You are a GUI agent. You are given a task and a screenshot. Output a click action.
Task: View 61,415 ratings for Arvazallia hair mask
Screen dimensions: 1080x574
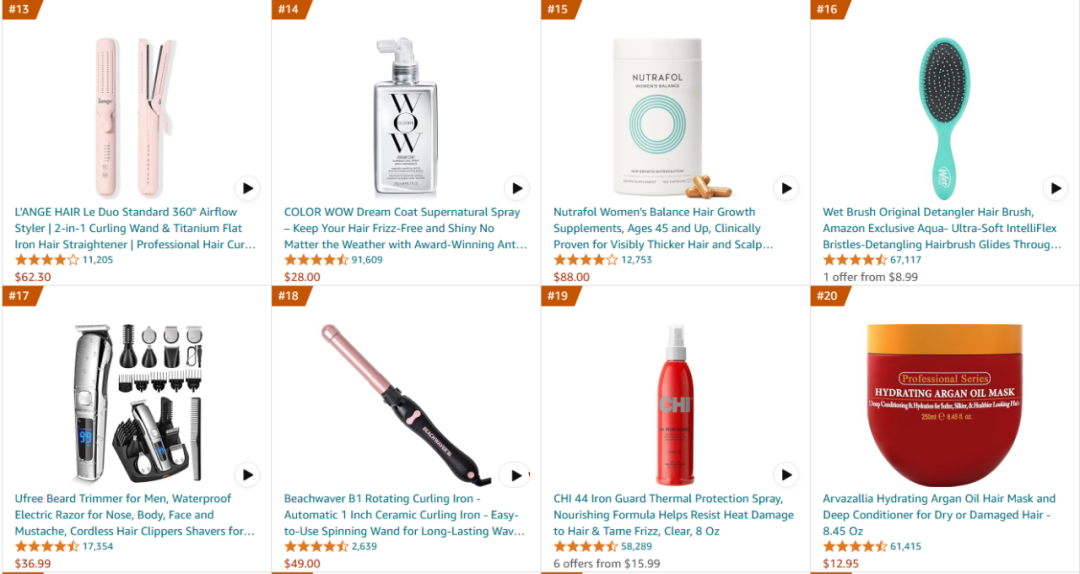coord(906,546)
